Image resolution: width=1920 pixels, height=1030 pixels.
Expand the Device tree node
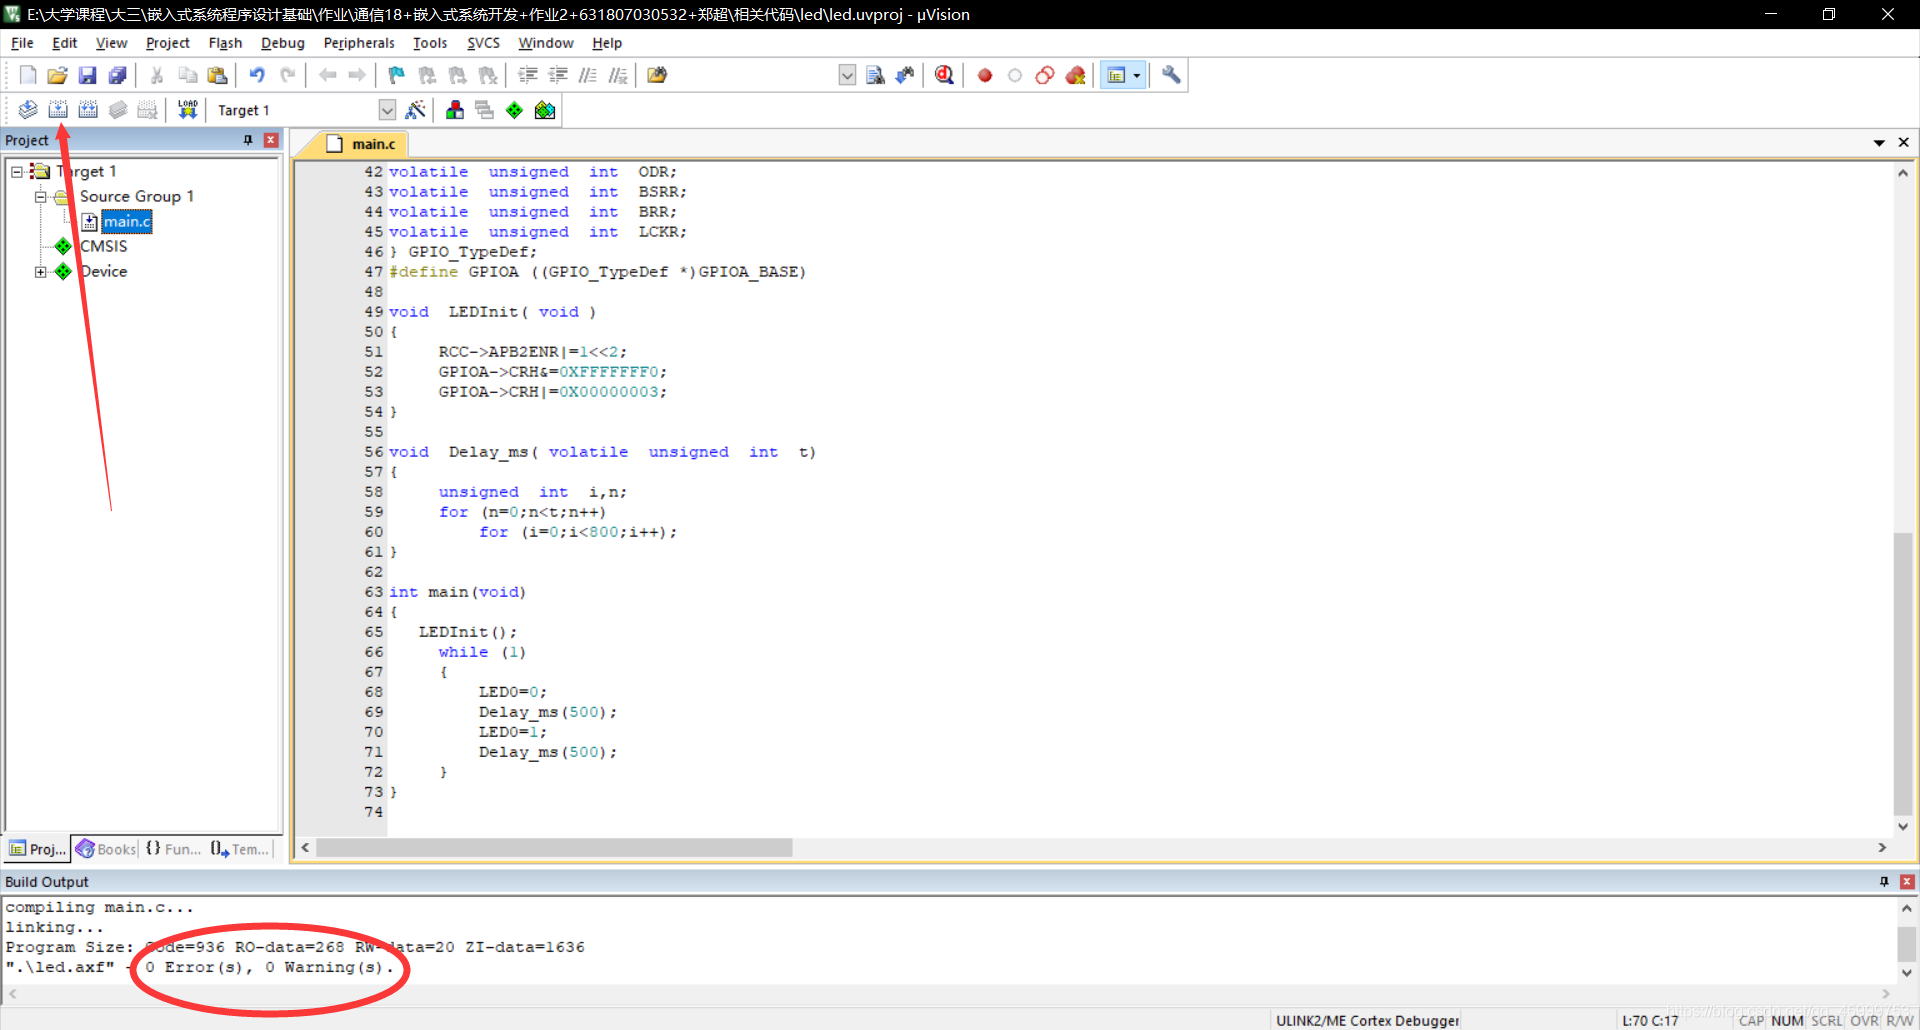click(x=41, y=272)
